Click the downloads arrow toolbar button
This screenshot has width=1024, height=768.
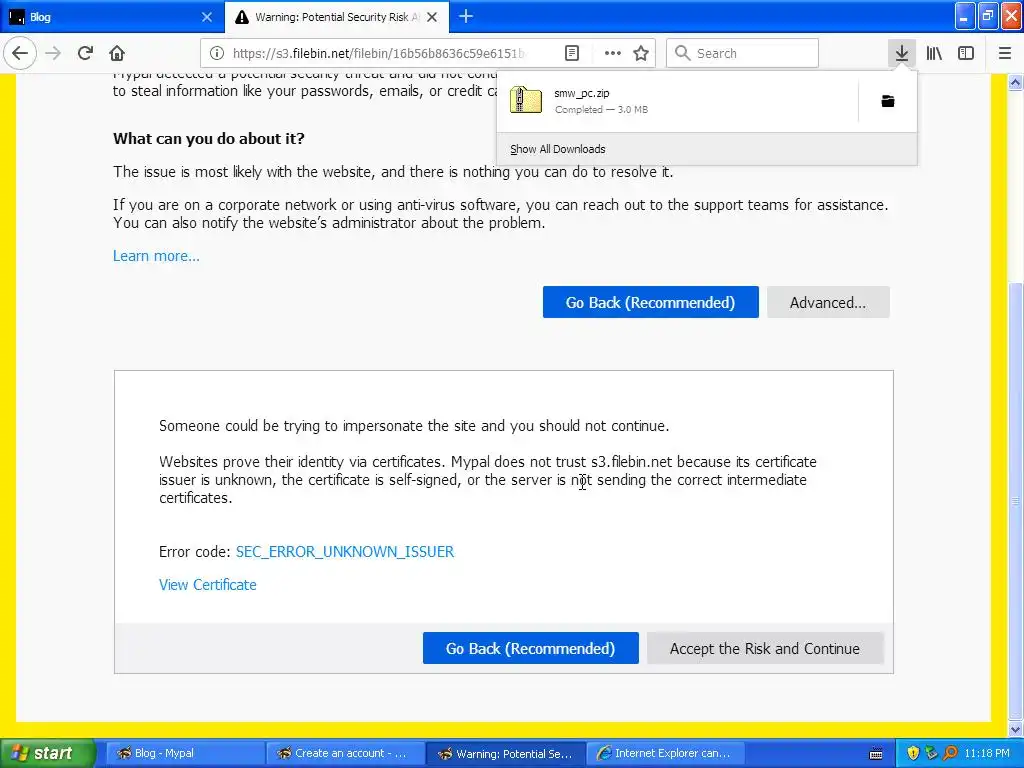click(x=901, y=53)
